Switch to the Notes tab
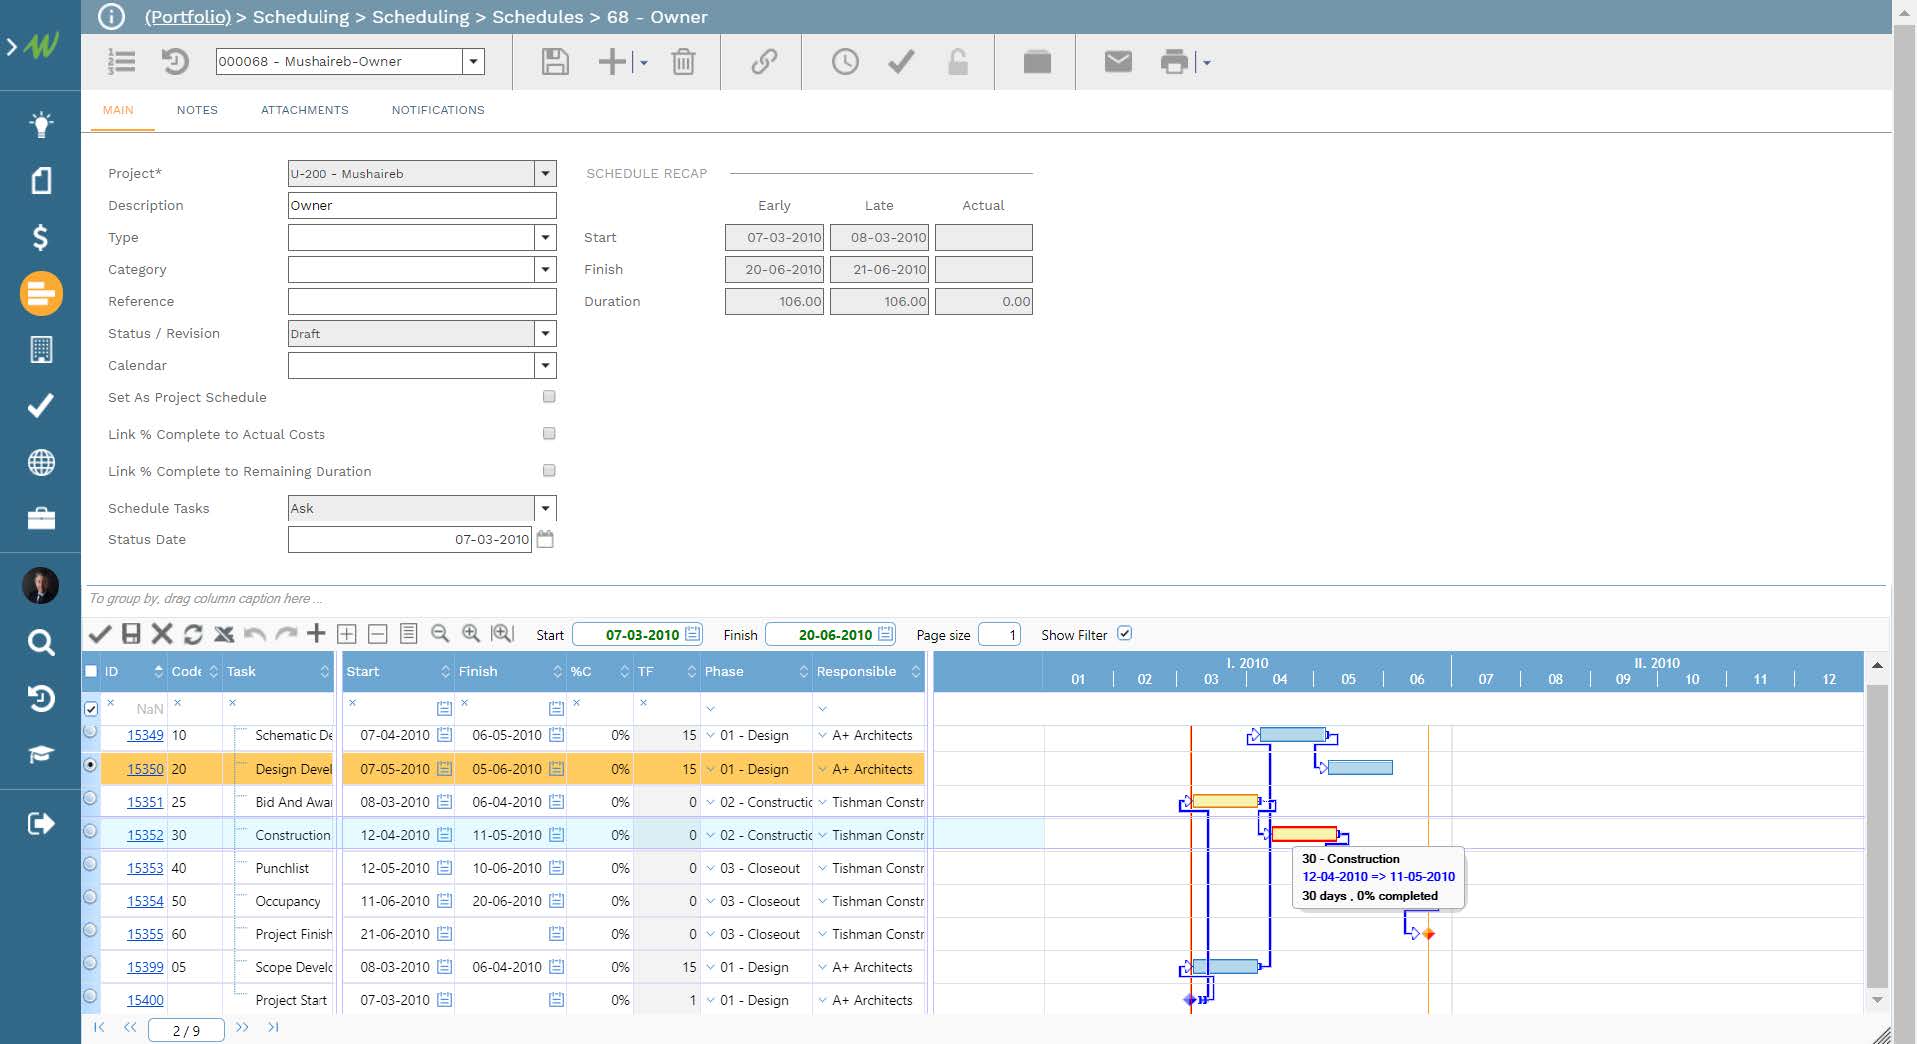 197,110
